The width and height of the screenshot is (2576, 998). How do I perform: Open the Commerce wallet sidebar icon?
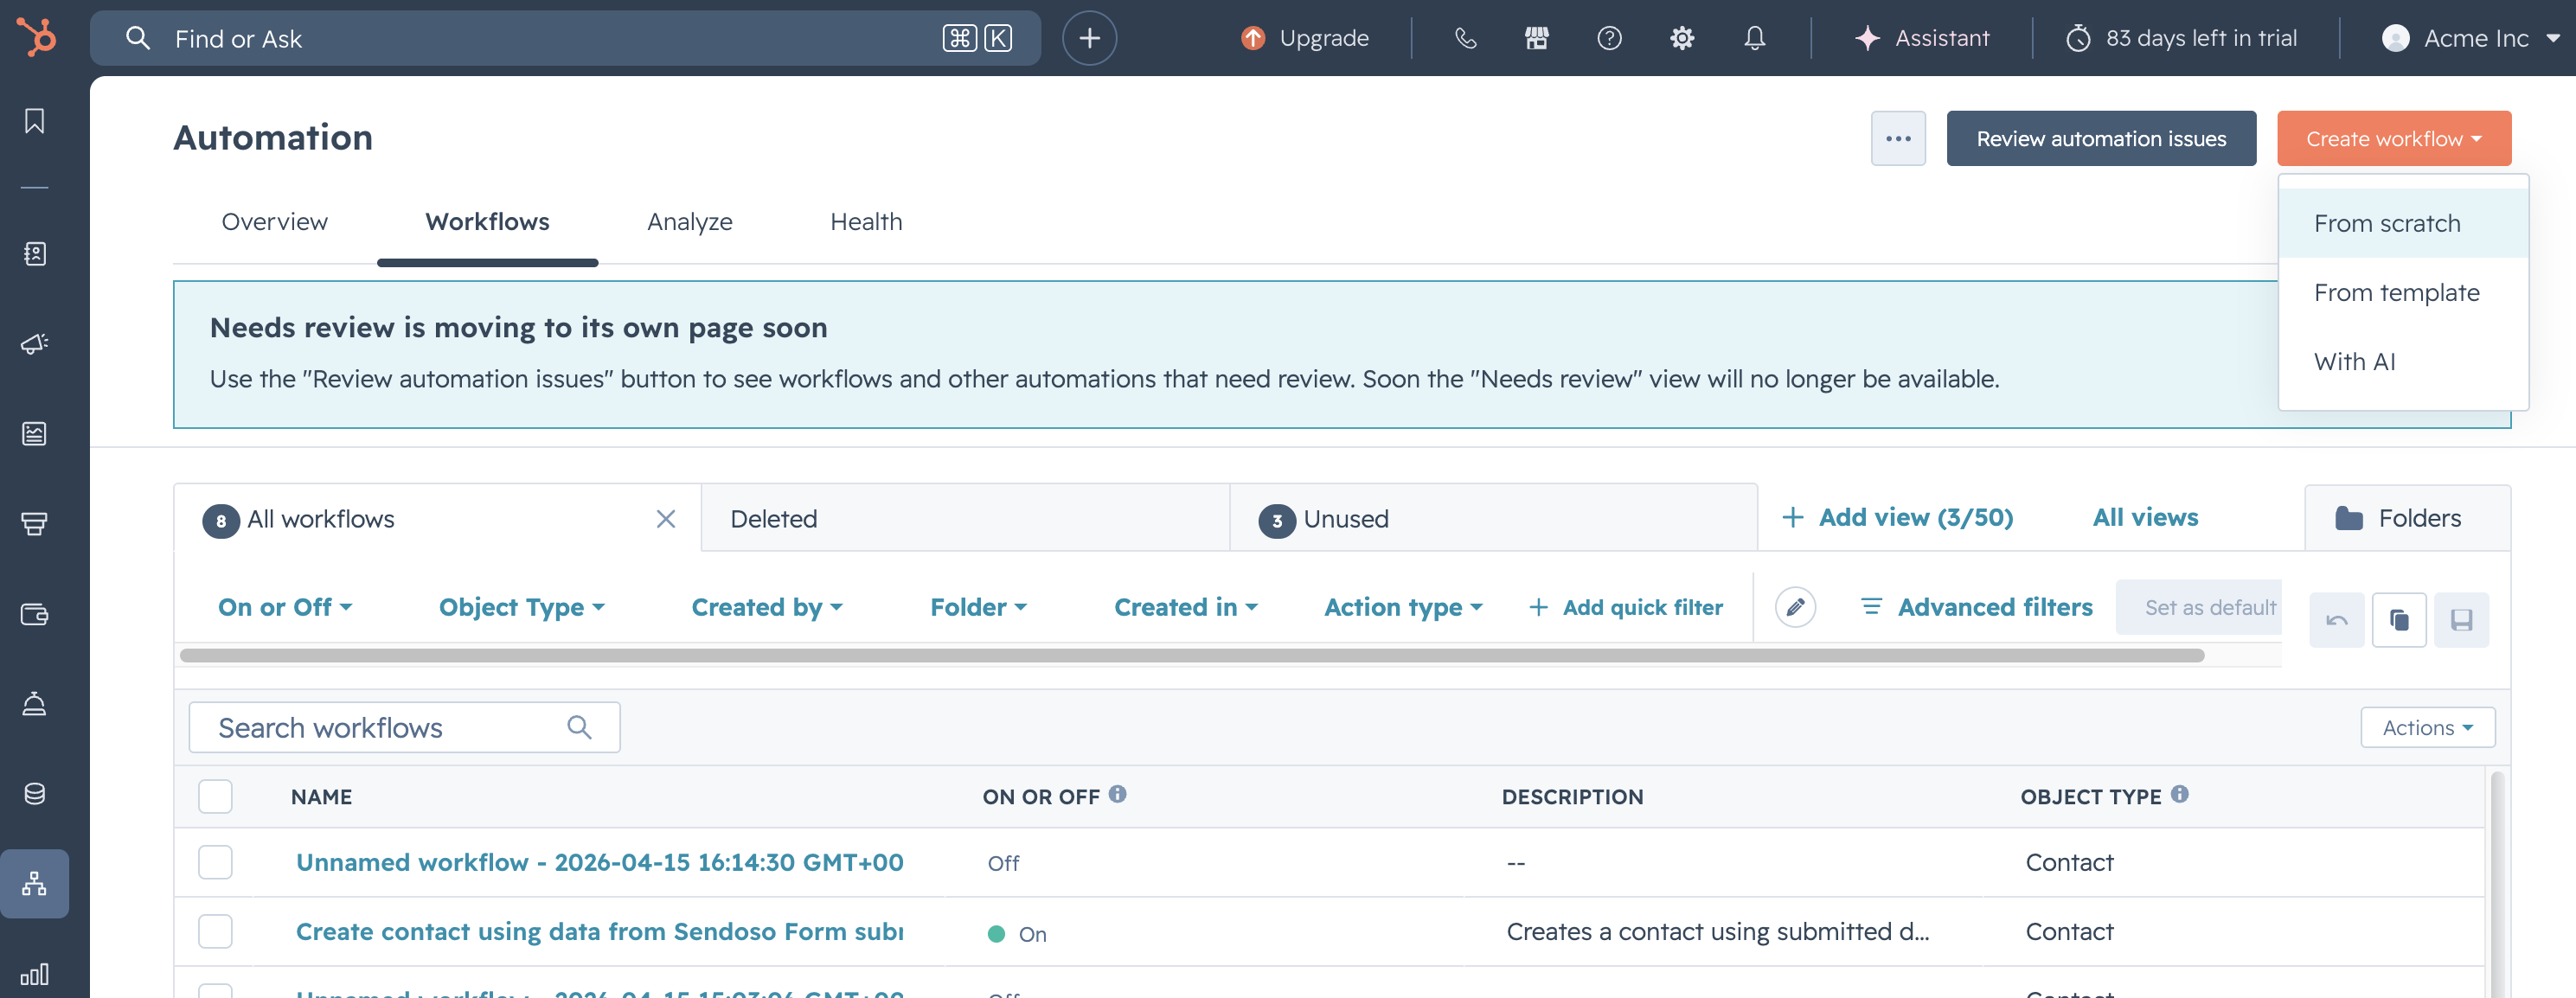pyautogui.click(x=35, y=614)
